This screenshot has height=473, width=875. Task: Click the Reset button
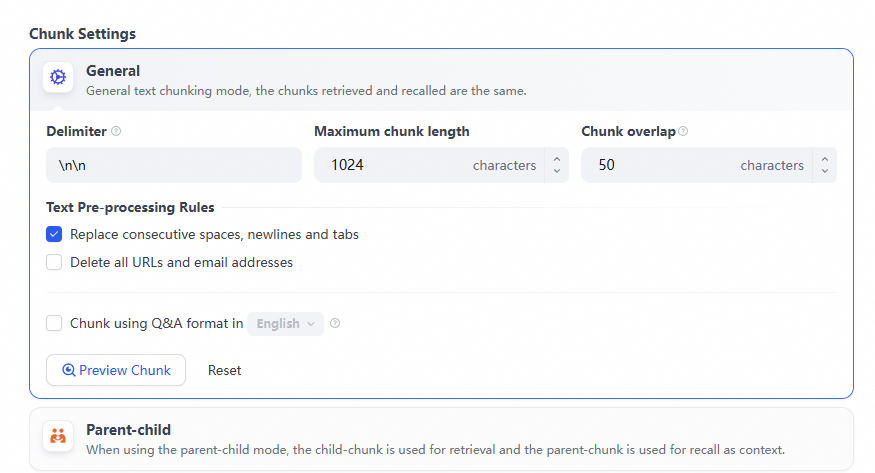tap(225, 370)
